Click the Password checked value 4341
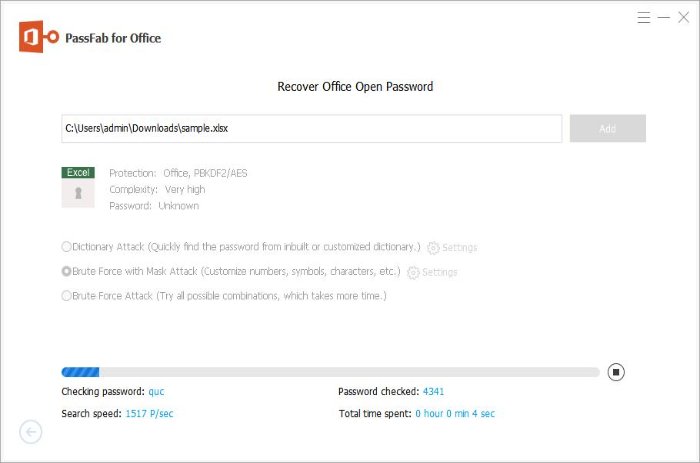 pos(433,392)
